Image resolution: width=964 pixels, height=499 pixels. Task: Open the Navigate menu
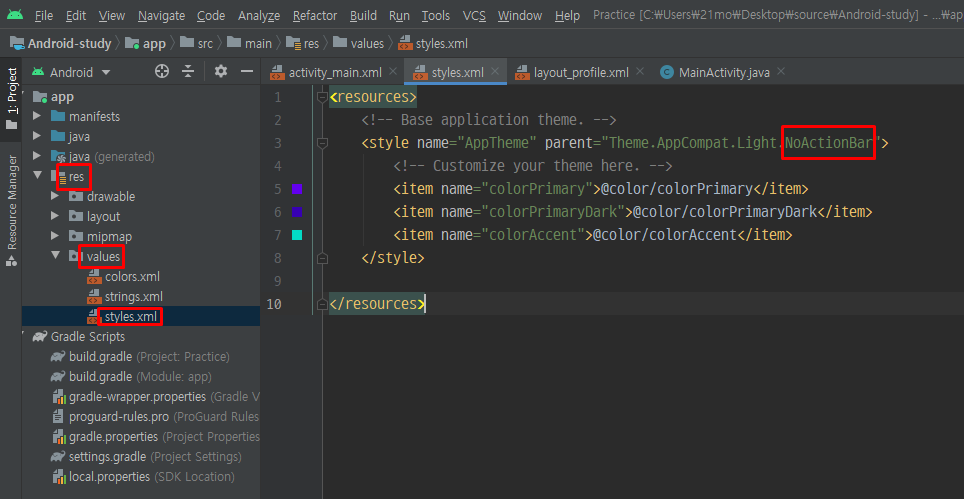161,16
